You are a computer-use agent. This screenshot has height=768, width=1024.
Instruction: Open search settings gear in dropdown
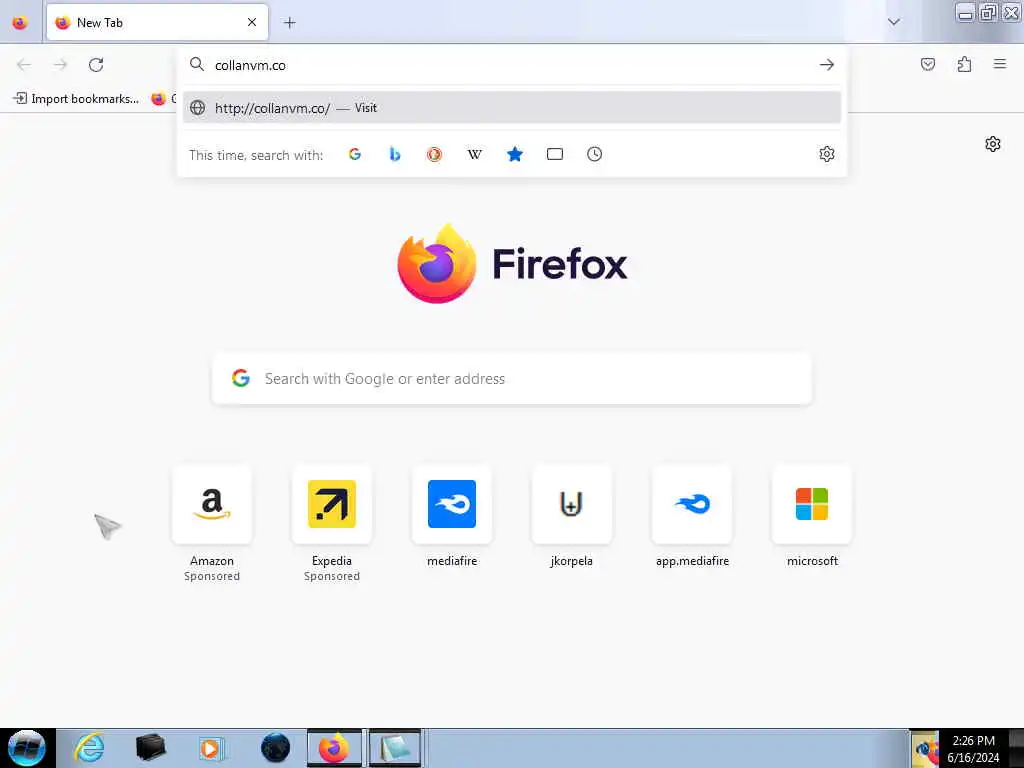point(827,154)
